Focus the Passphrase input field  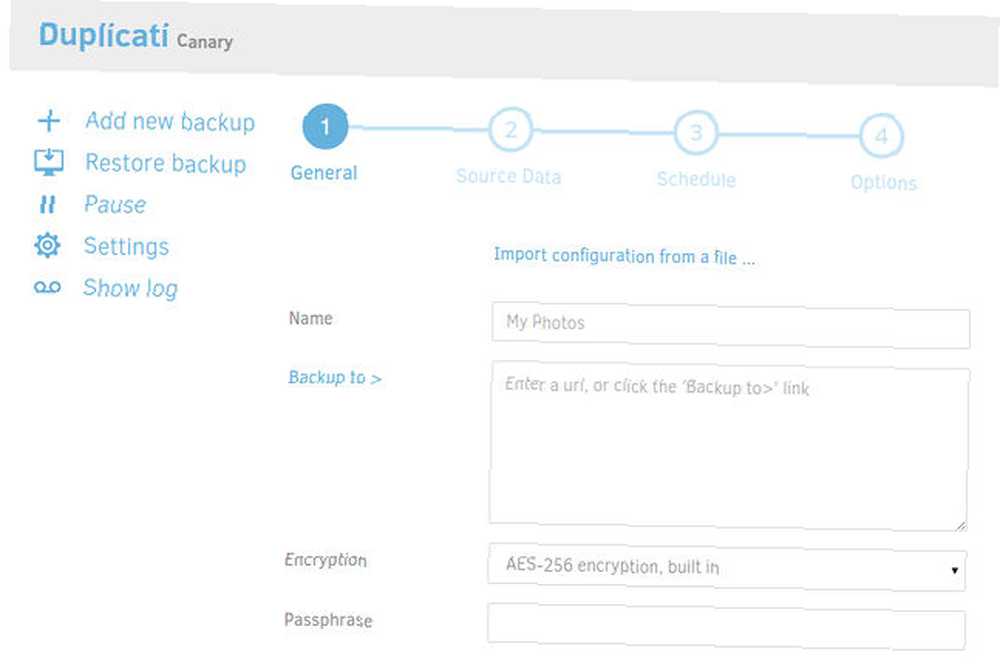726,626
